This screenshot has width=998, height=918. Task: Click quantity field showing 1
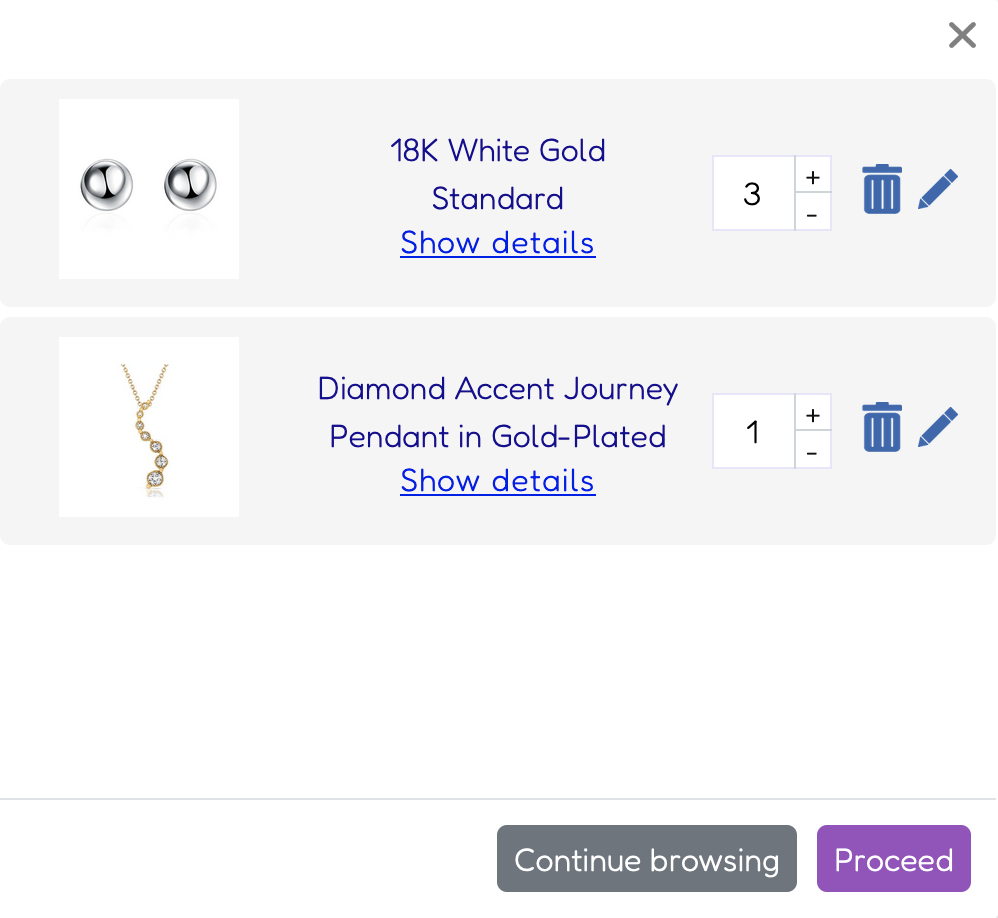coord(754,431)
